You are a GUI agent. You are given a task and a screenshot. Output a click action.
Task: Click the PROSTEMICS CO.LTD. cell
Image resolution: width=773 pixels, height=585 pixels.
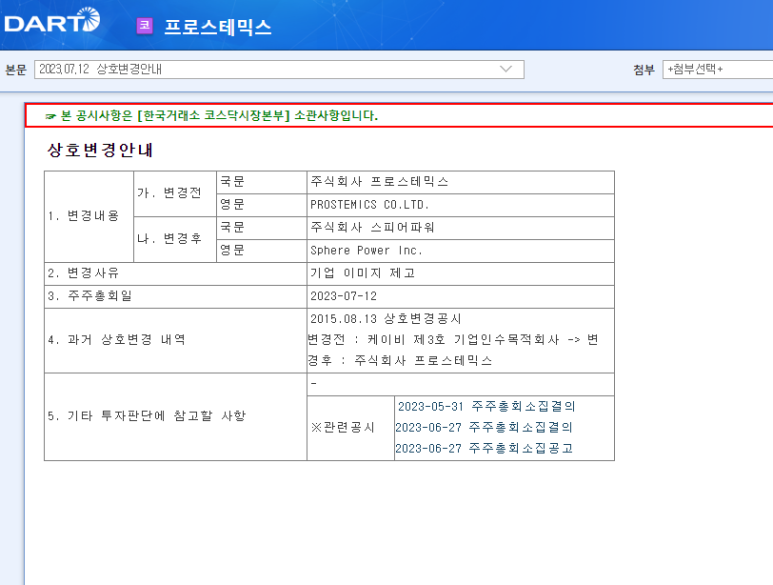(460, 205)
